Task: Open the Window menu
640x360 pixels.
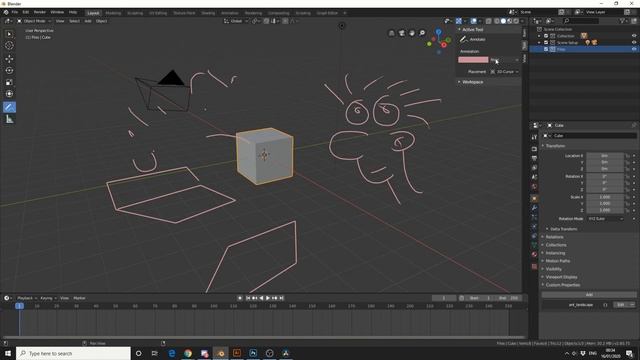Action: (57, 13)
